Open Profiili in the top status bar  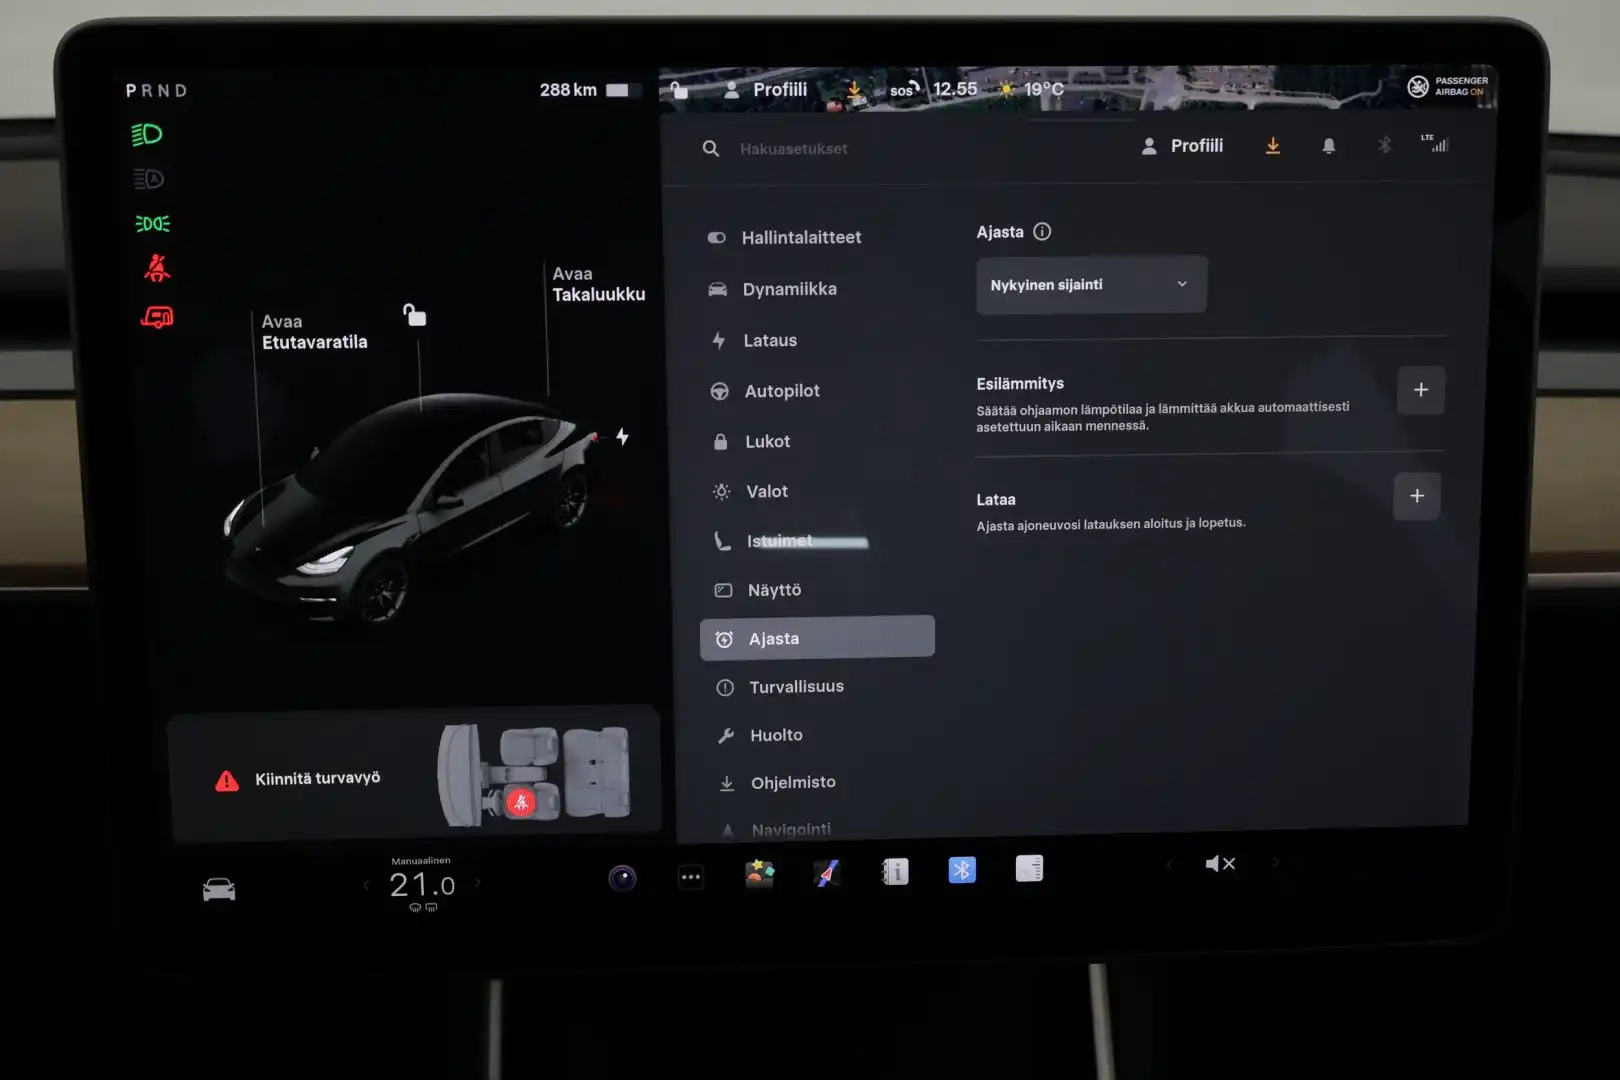(765, 90)
